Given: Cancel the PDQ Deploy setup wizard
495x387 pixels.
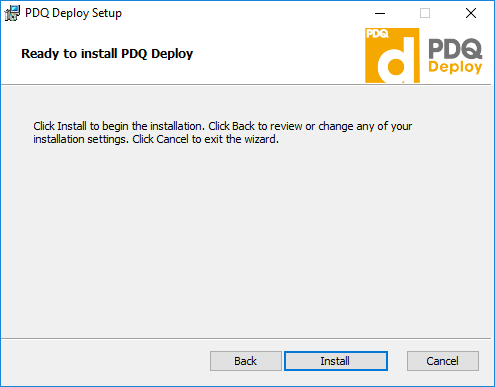Looking at the screenshot, I should click(x=443, y=361).
